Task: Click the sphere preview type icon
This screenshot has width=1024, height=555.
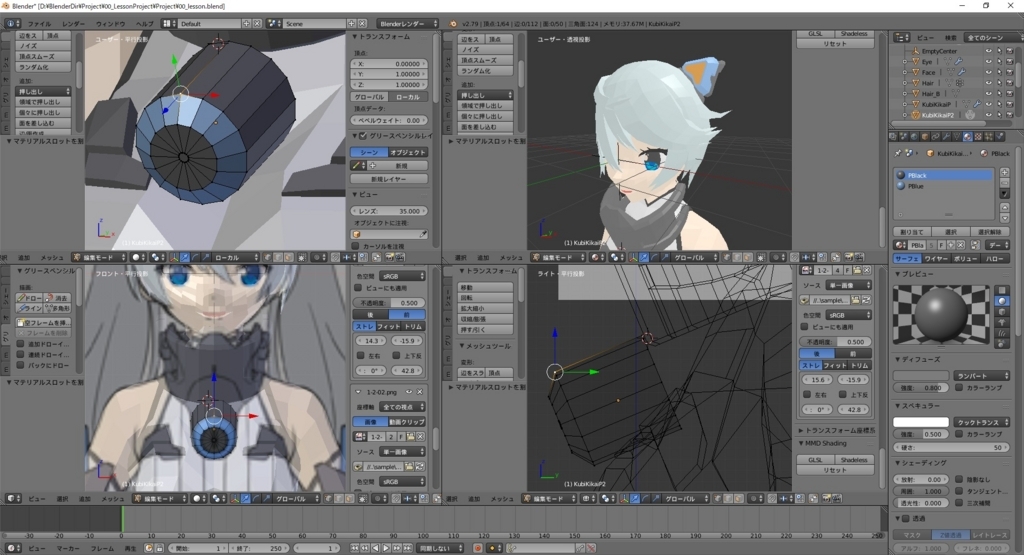Action: coord(1002,301)
